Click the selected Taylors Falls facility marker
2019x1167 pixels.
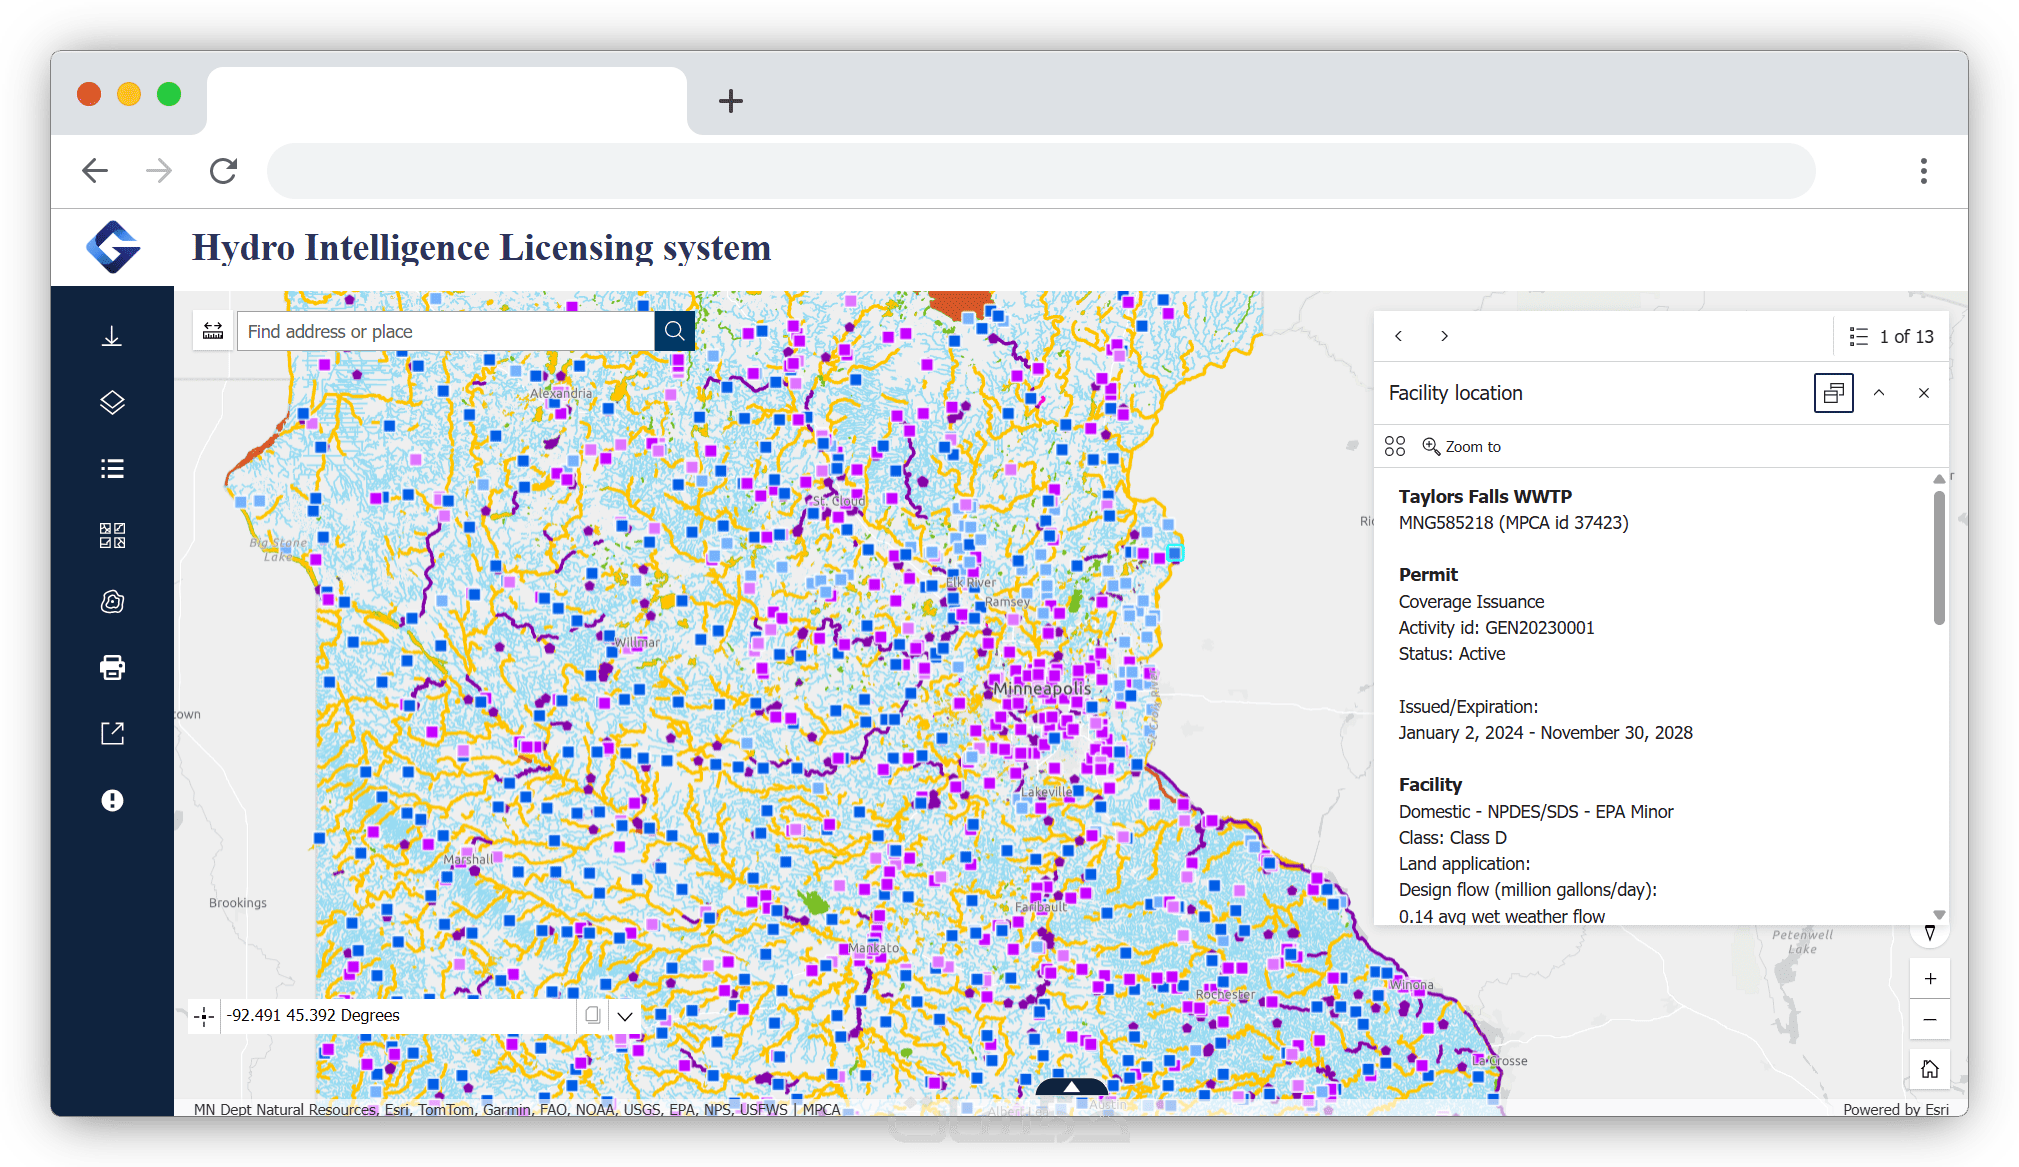tap(1175, 553)
